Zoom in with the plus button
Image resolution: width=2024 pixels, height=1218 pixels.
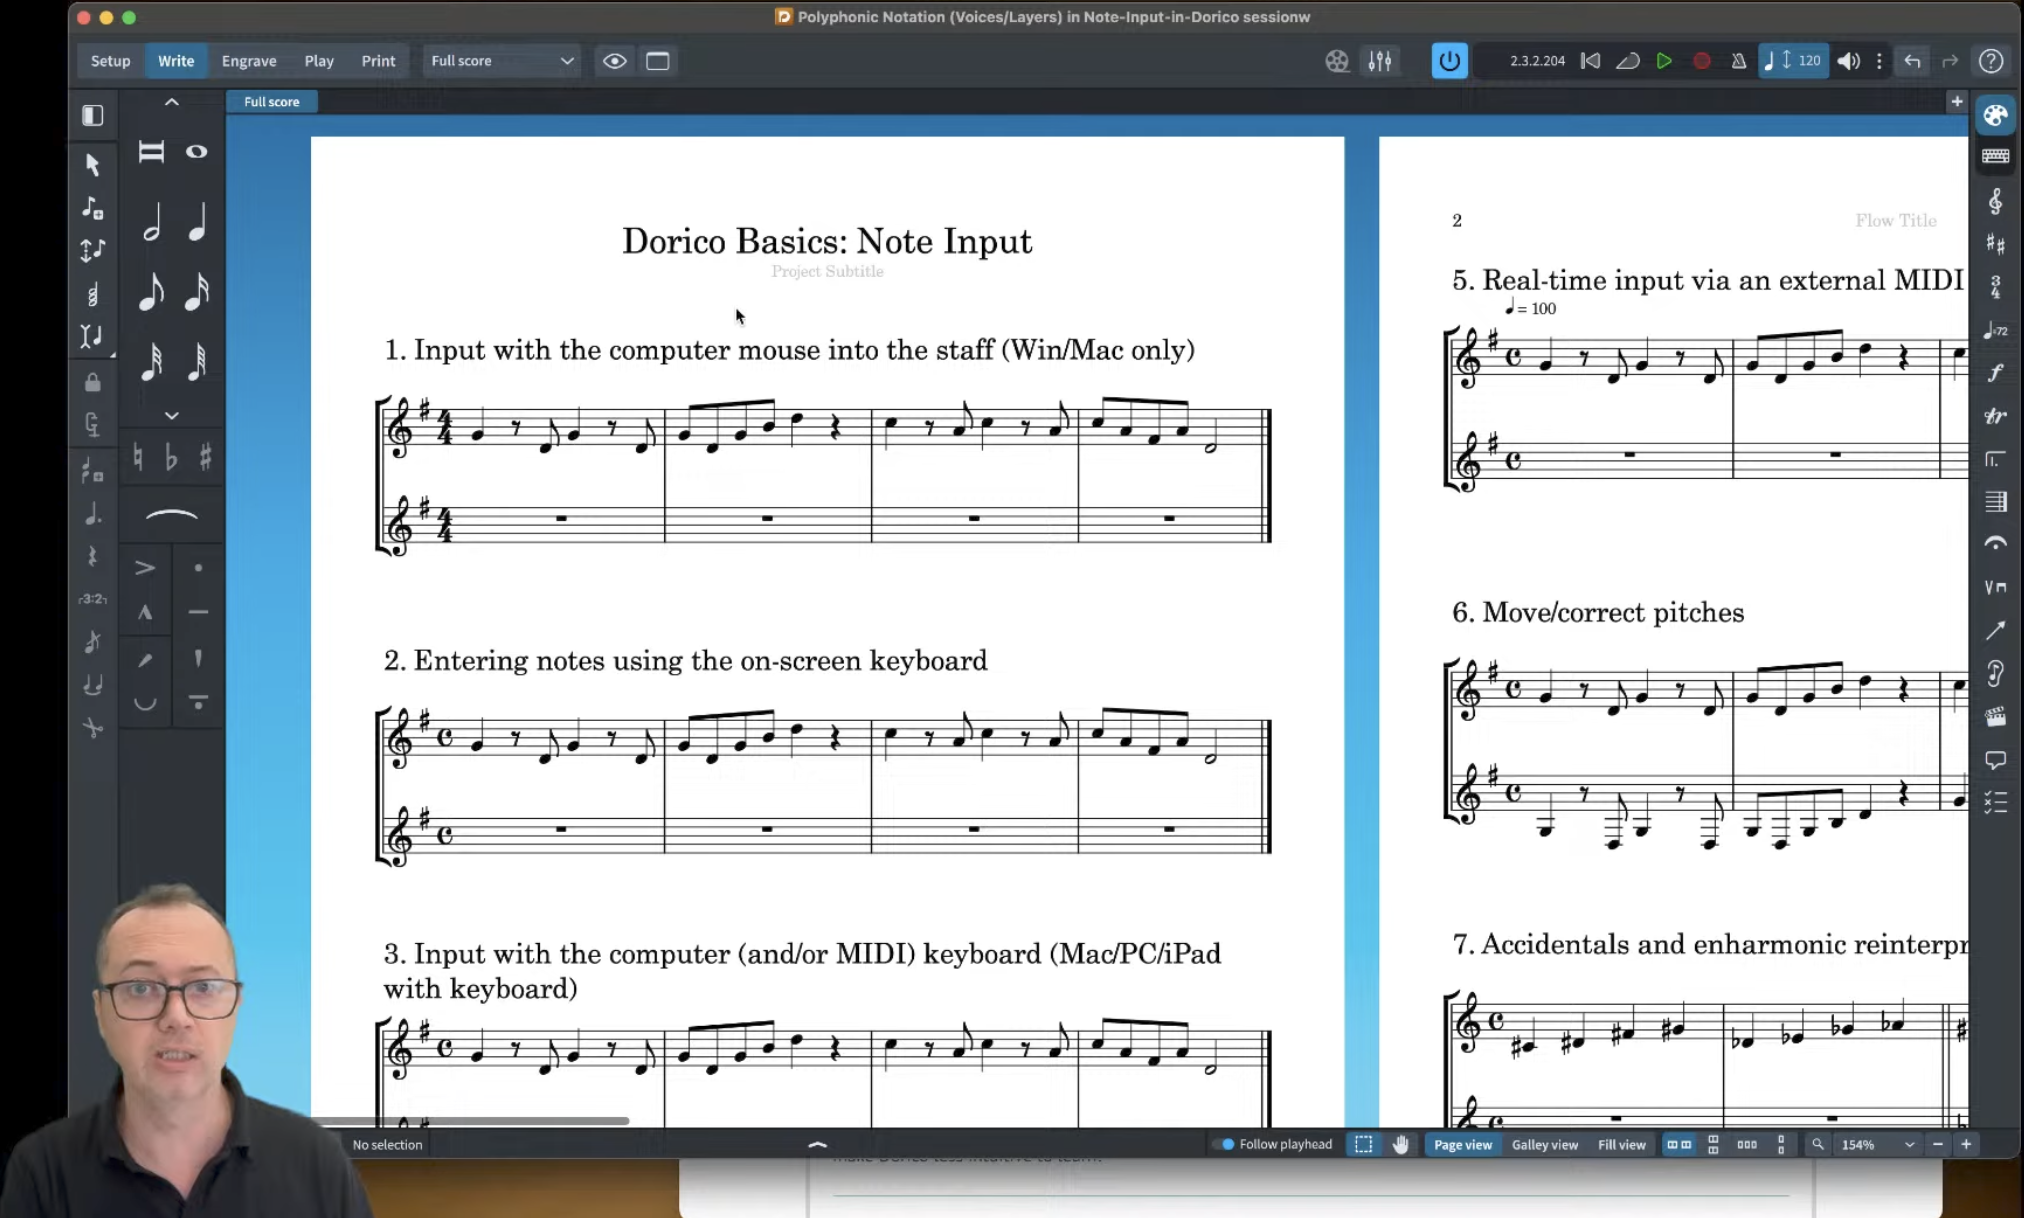[x=1966, y=1144]
